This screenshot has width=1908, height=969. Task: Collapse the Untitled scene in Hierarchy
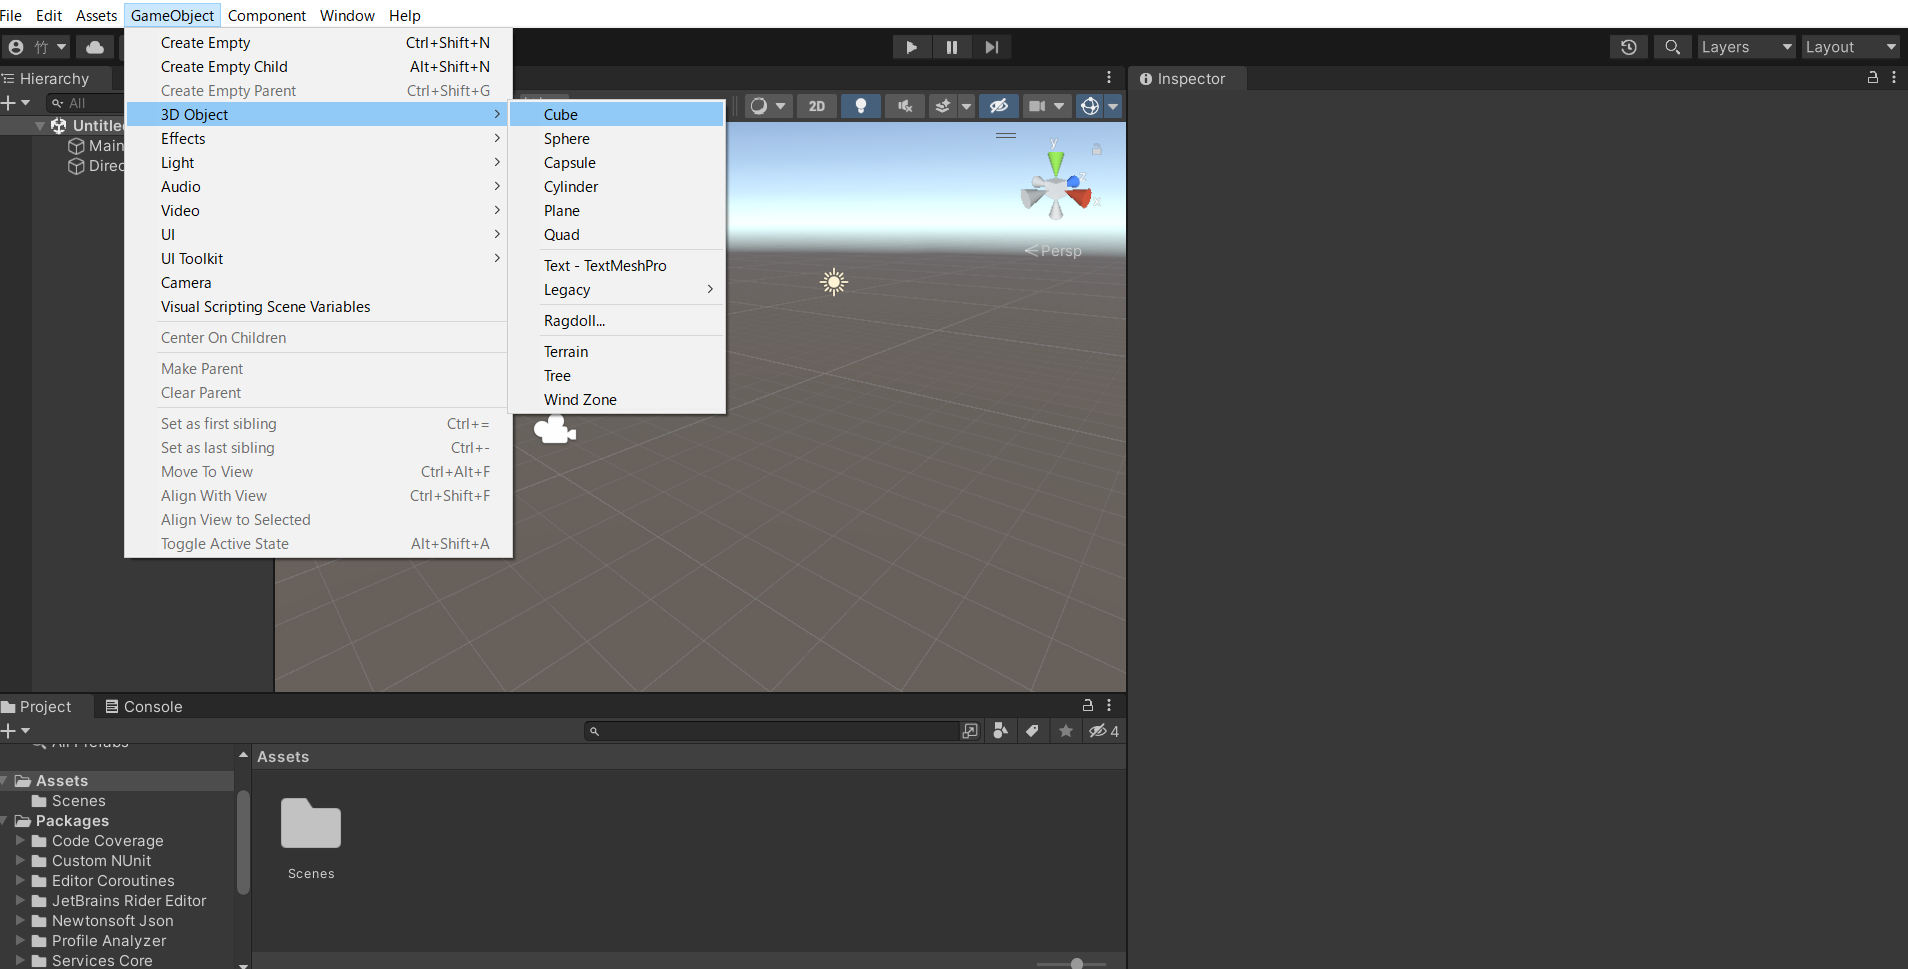click(40, 126)
